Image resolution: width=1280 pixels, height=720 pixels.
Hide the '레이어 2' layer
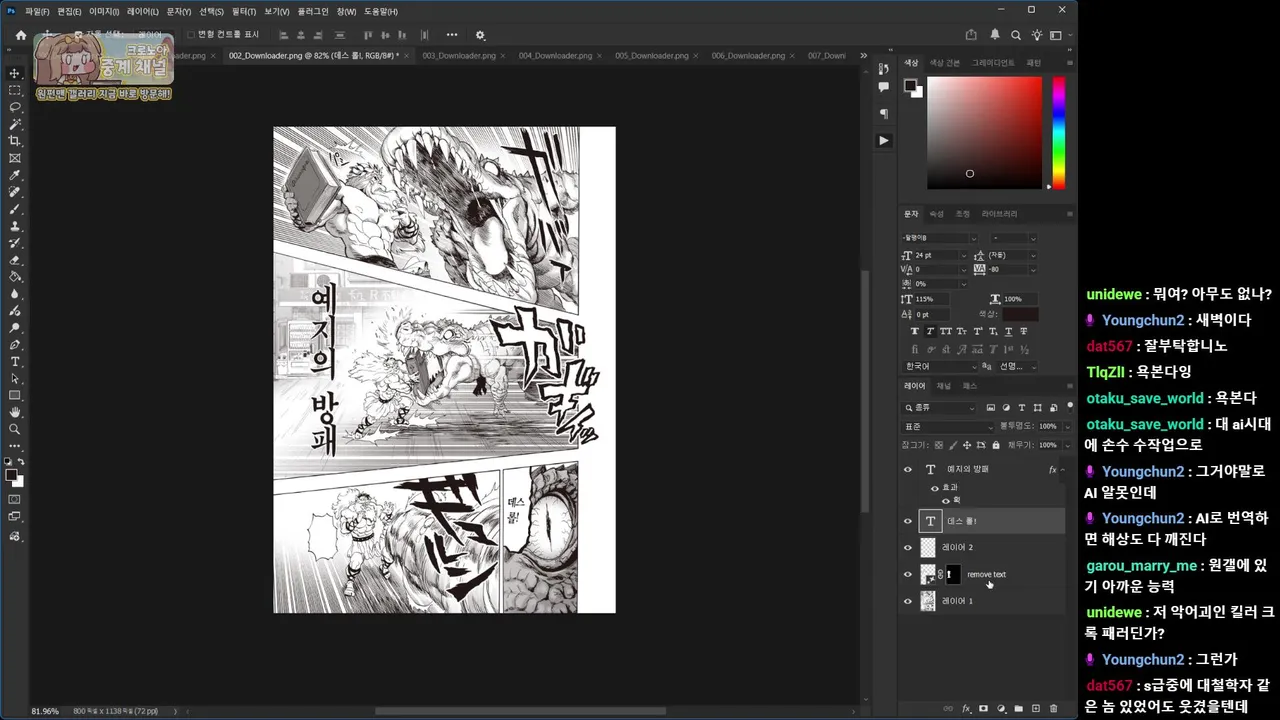tap(908, 548)
